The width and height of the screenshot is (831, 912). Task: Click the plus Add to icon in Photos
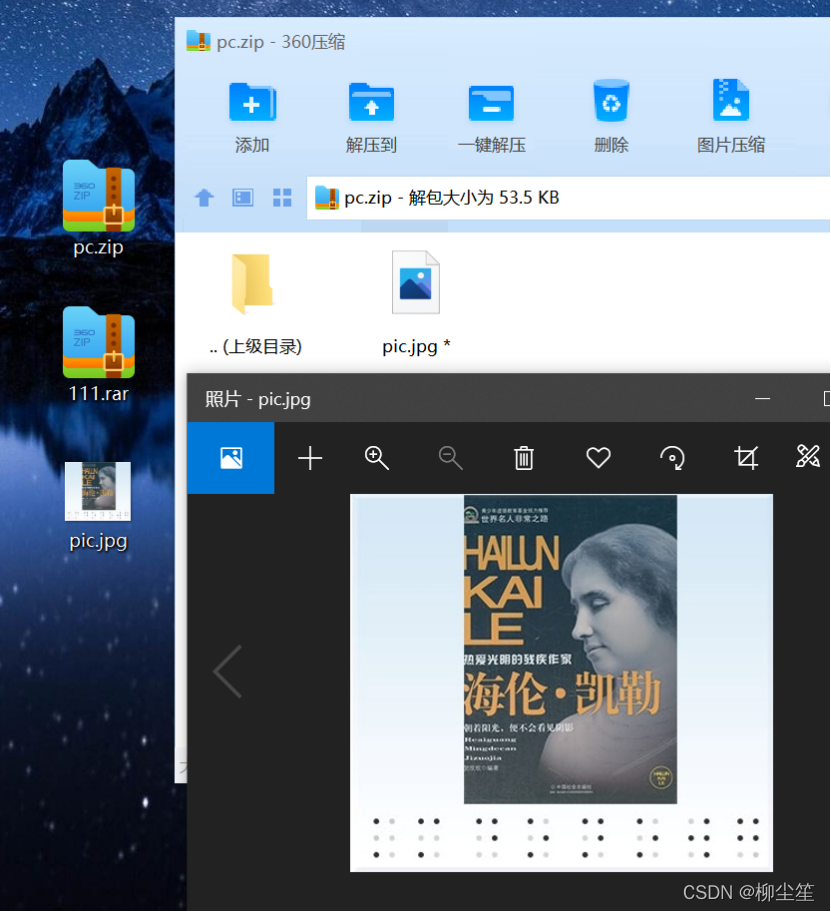310,458
